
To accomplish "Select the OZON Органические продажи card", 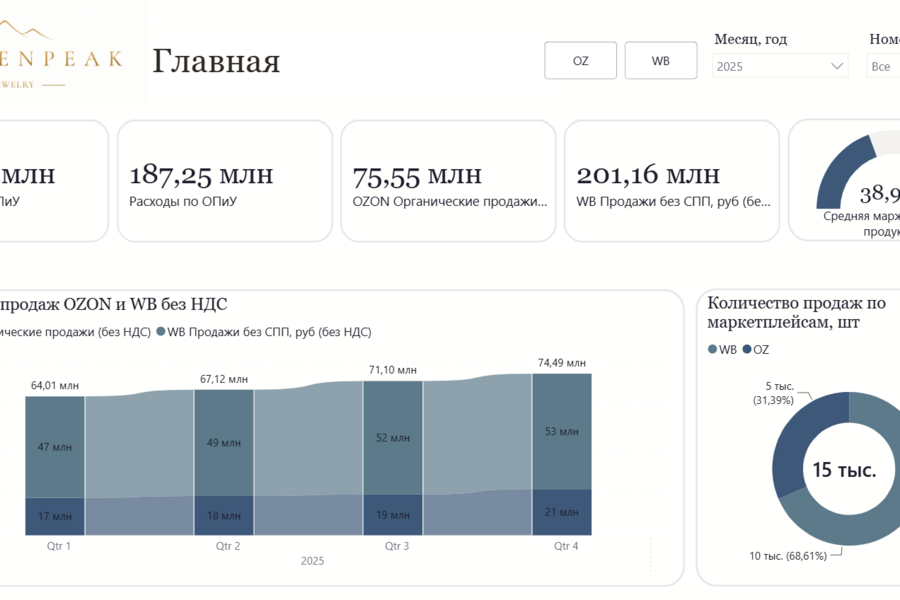I will click(448, 181).
